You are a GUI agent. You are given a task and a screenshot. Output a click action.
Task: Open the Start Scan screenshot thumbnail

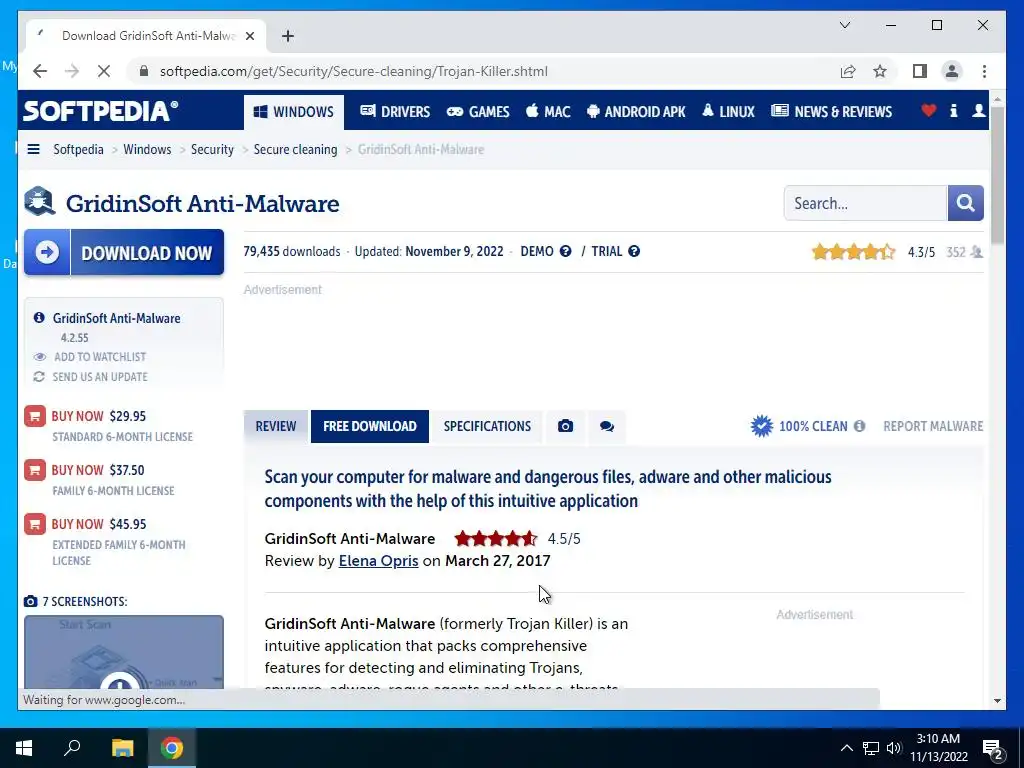click(124, 652)
